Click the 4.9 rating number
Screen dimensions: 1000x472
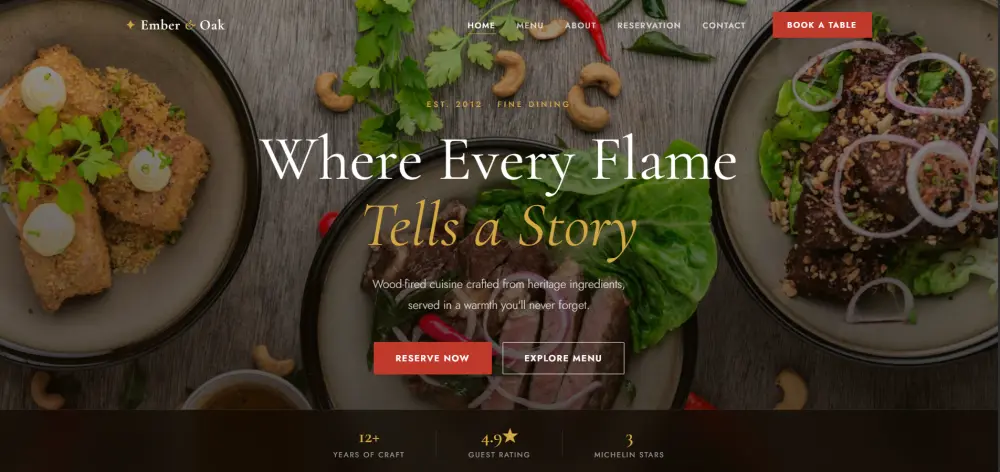coord(491,439)
